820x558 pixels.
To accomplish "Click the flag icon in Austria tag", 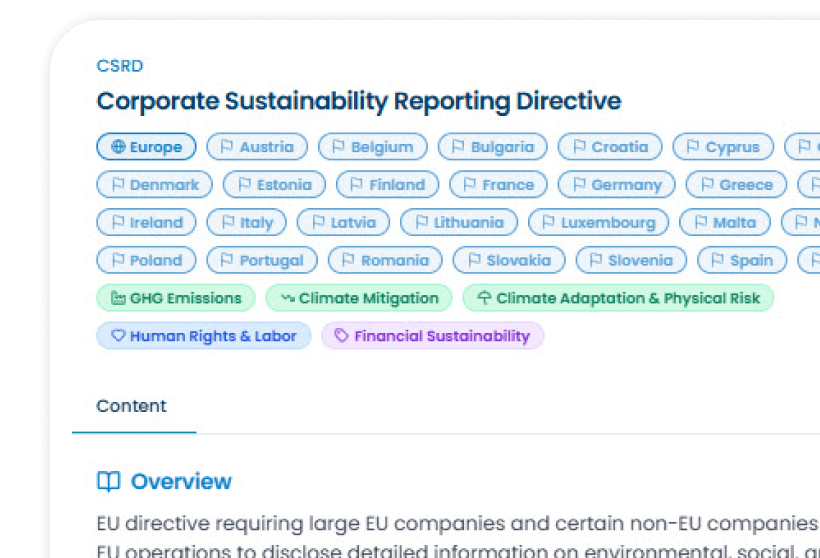I will 226,146.
